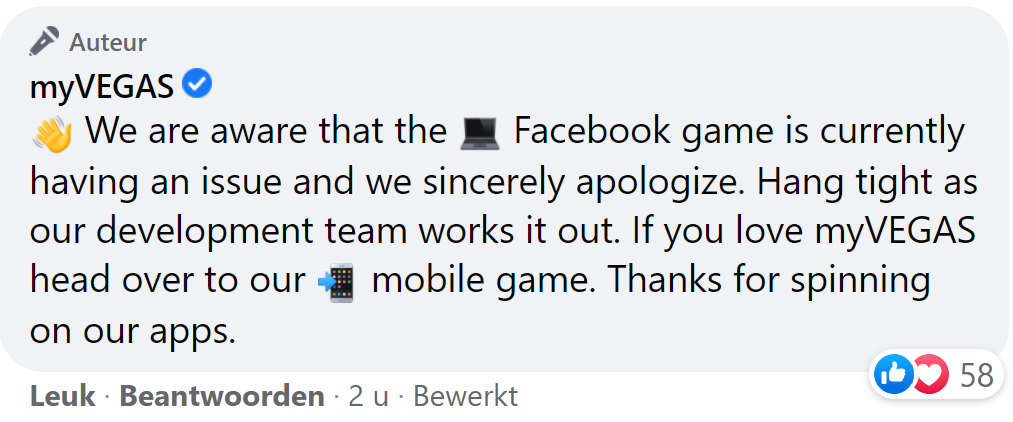The height and width of the screenshot is (422, 1013).
Task: Click the waving hand emoji
Action: (52, 133)
